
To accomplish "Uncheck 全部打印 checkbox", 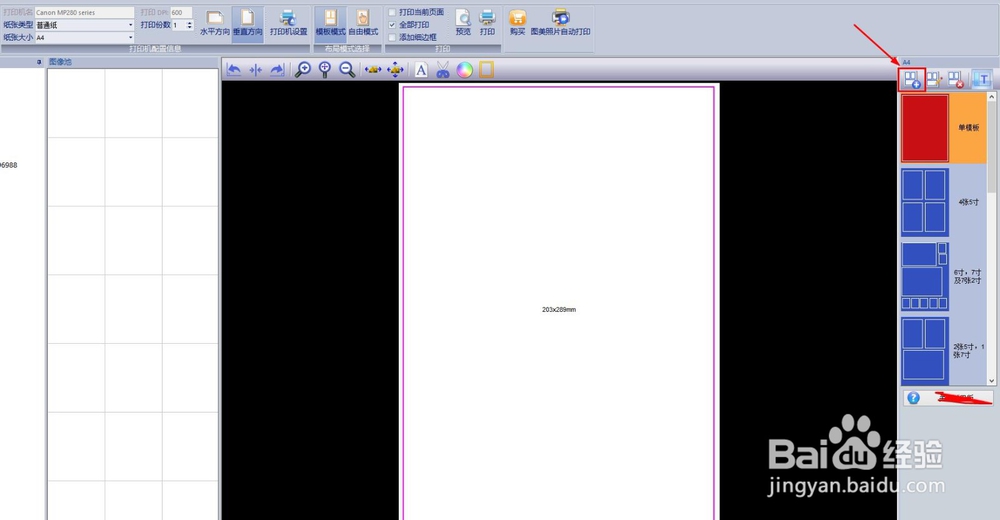I will (392, 25).
